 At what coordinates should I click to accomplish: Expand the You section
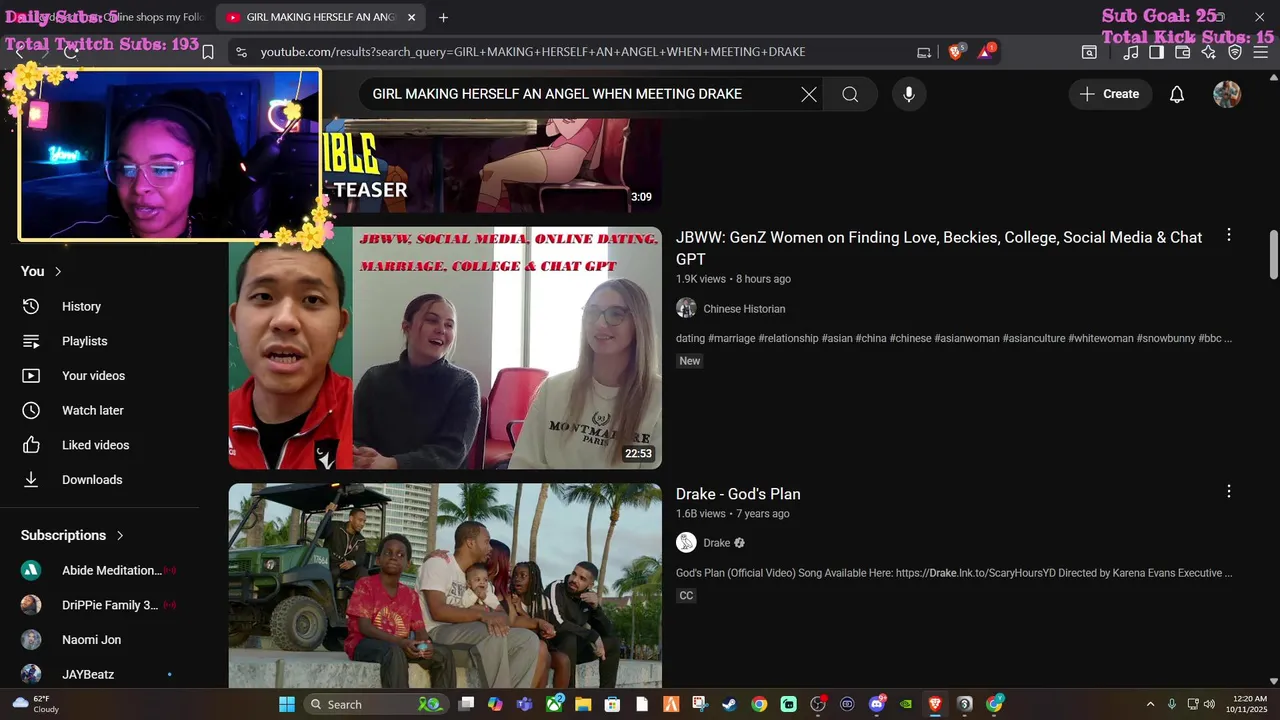[41, 271]
